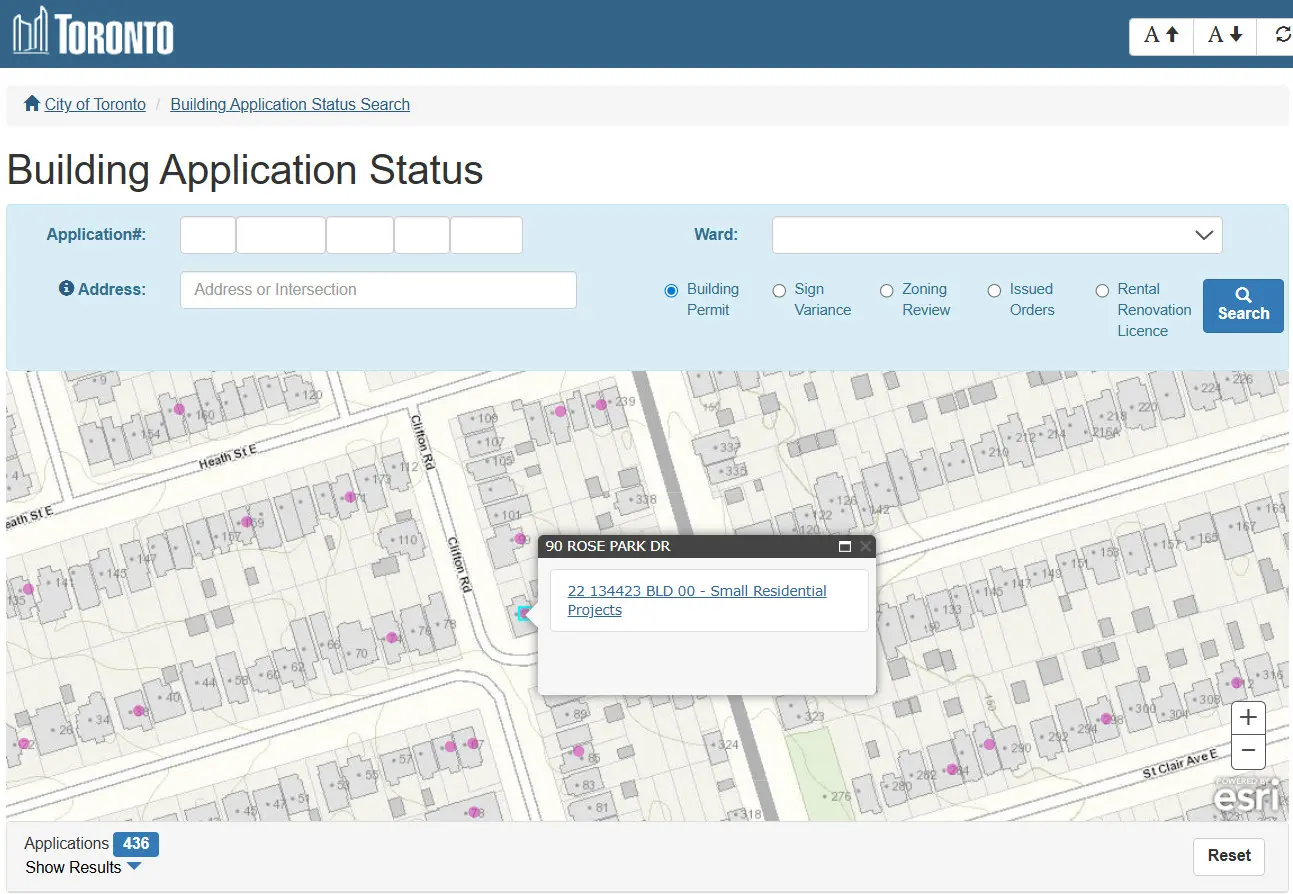Select the Rental Renovation Licence option
1293x894 pixels.
point(1102,291)
